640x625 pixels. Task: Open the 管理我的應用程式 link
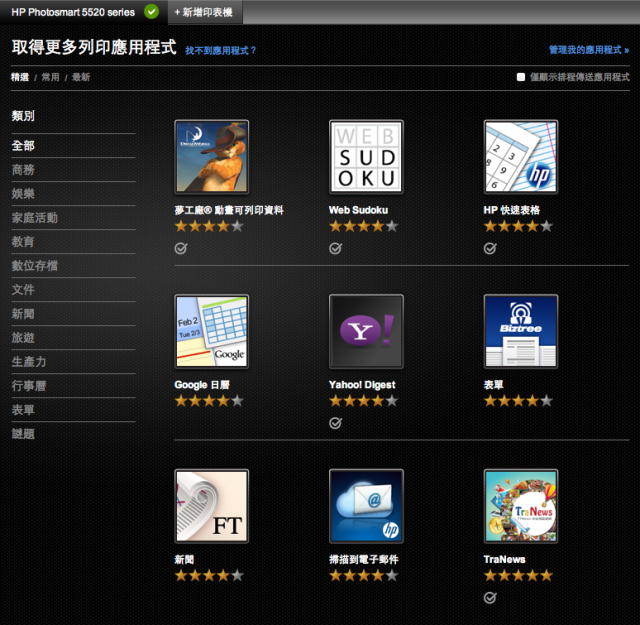click(x=589, y=50)
